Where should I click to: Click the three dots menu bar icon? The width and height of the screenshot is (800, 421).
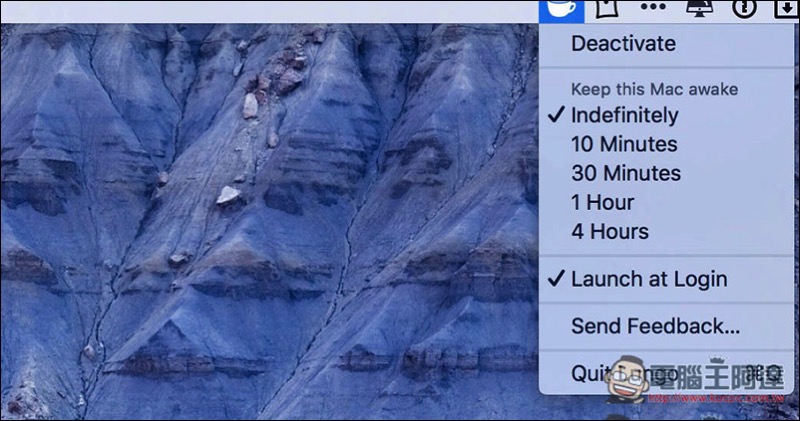pos(652,9)
